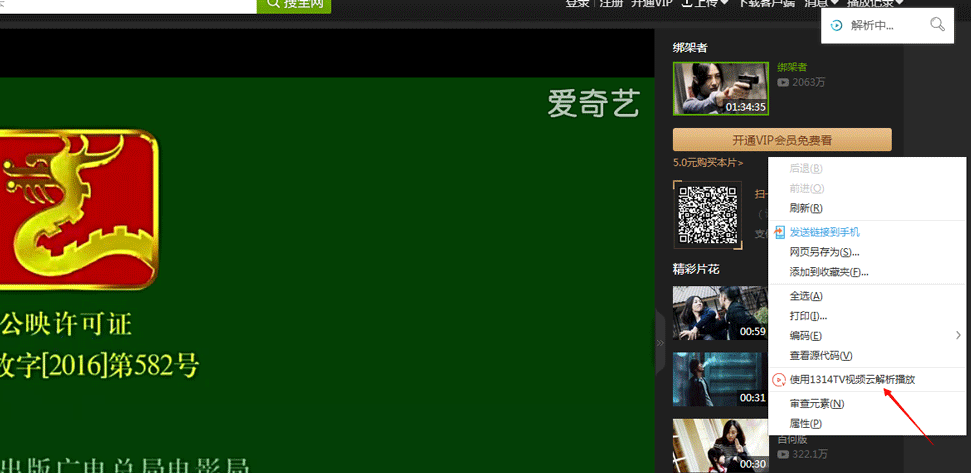This screenshot has width=971, height=473.
Task: Click the 精彩片花 section heading
Action: (x=696, y=269)
